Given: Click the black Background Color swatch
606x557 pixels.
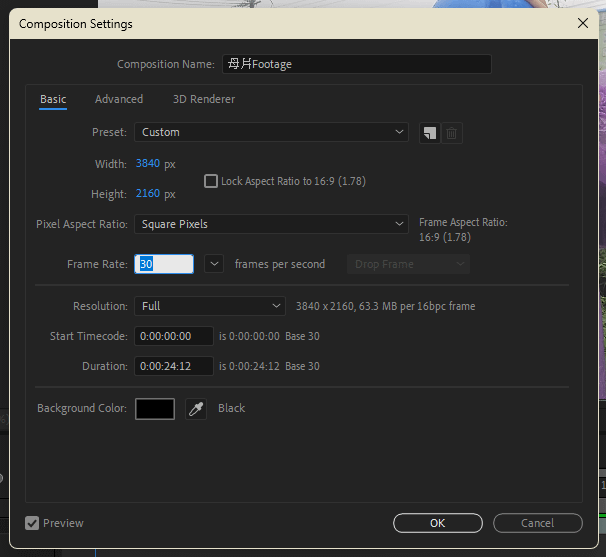Looking at the screenshot, I should pos(155,409).
